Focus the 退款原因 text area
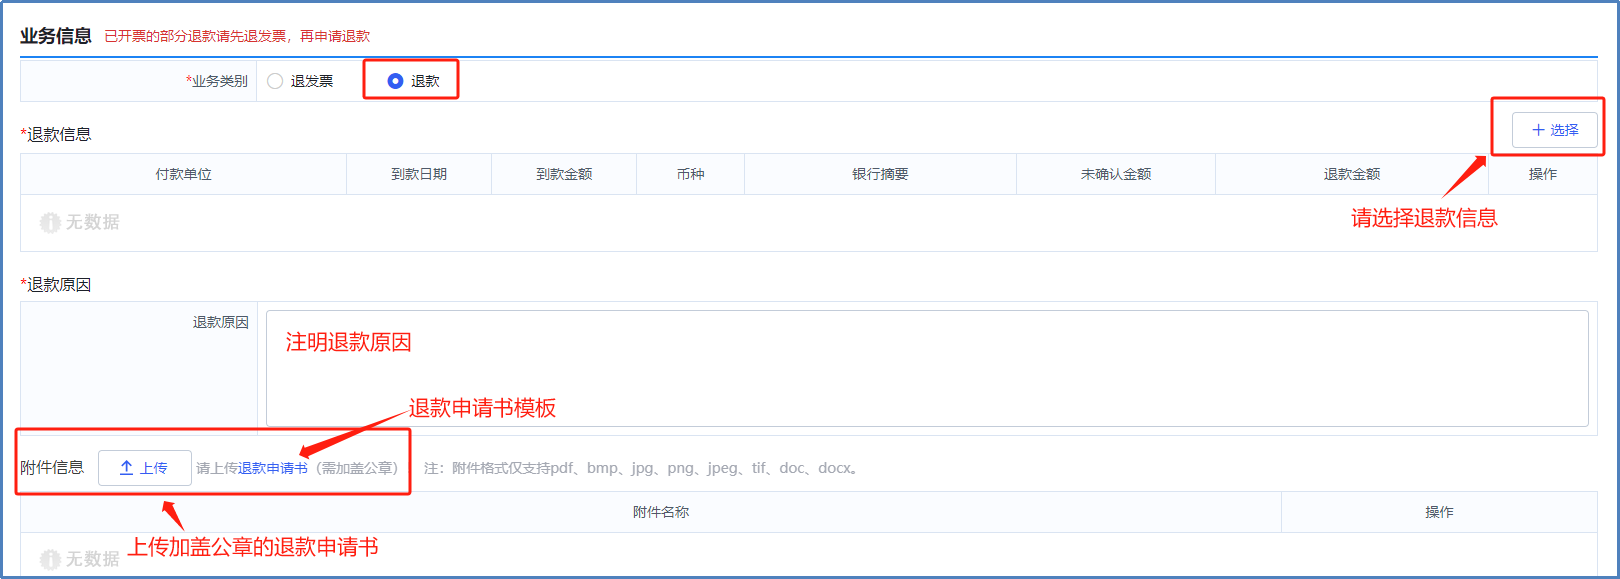Screen dimensions: 1620x579 click(x=927, y=368)
